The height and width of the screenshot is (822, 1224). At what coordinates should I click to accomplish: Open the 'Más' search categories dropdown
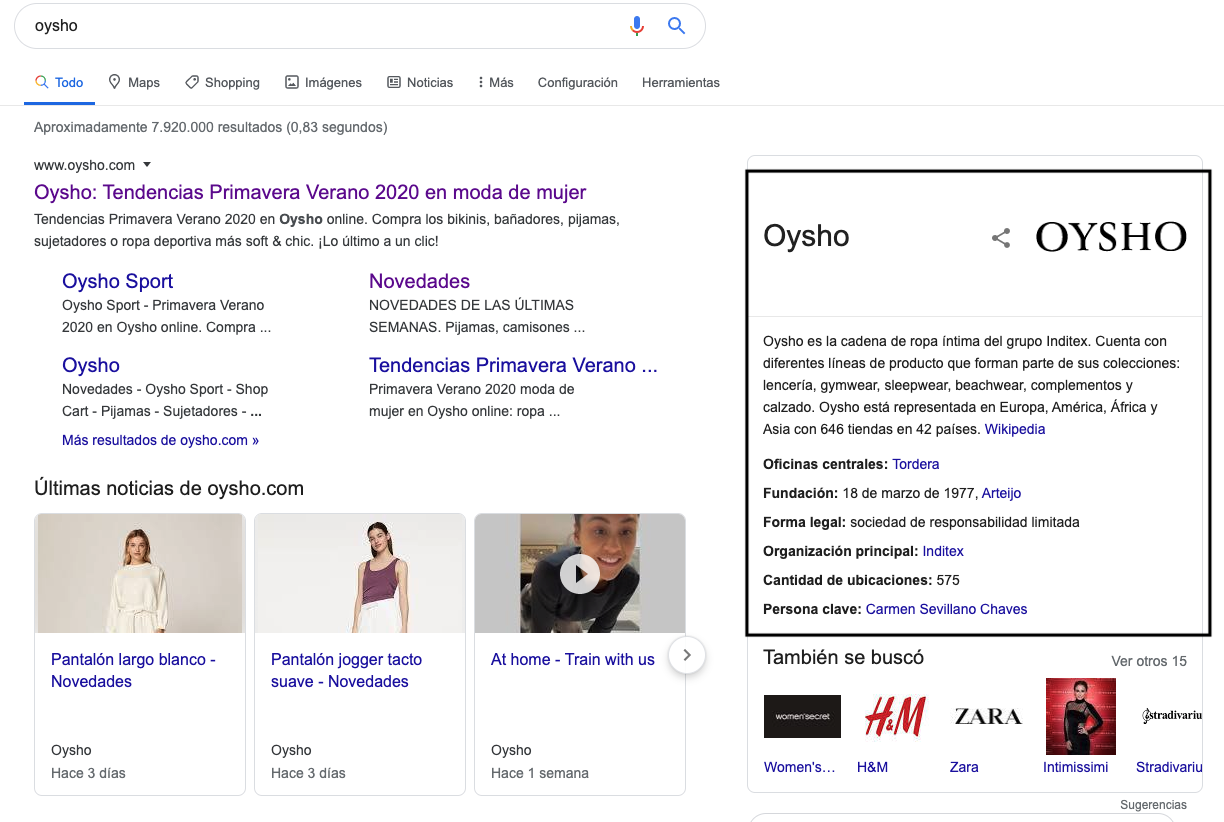494,82
